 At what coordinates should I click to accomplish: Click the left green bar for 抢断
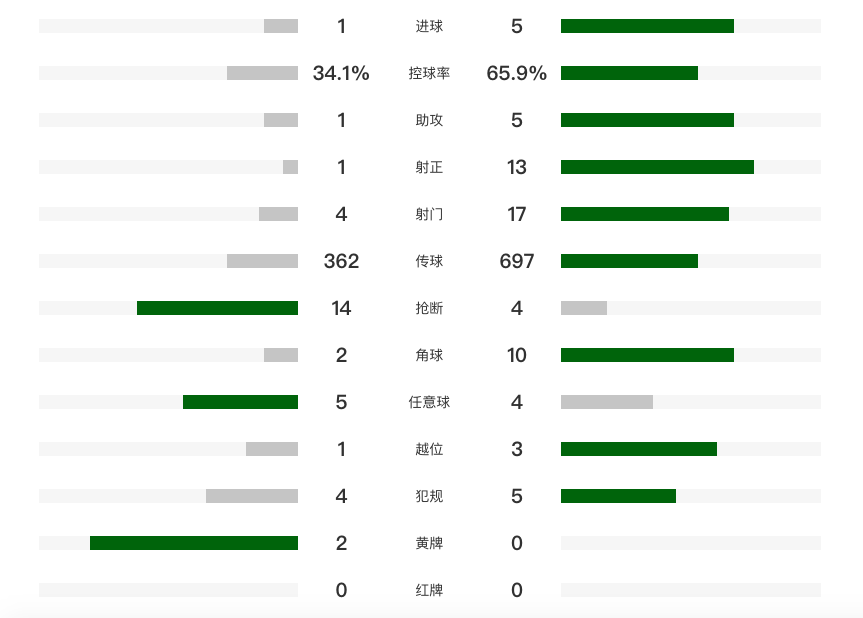(x=217, y=308)
